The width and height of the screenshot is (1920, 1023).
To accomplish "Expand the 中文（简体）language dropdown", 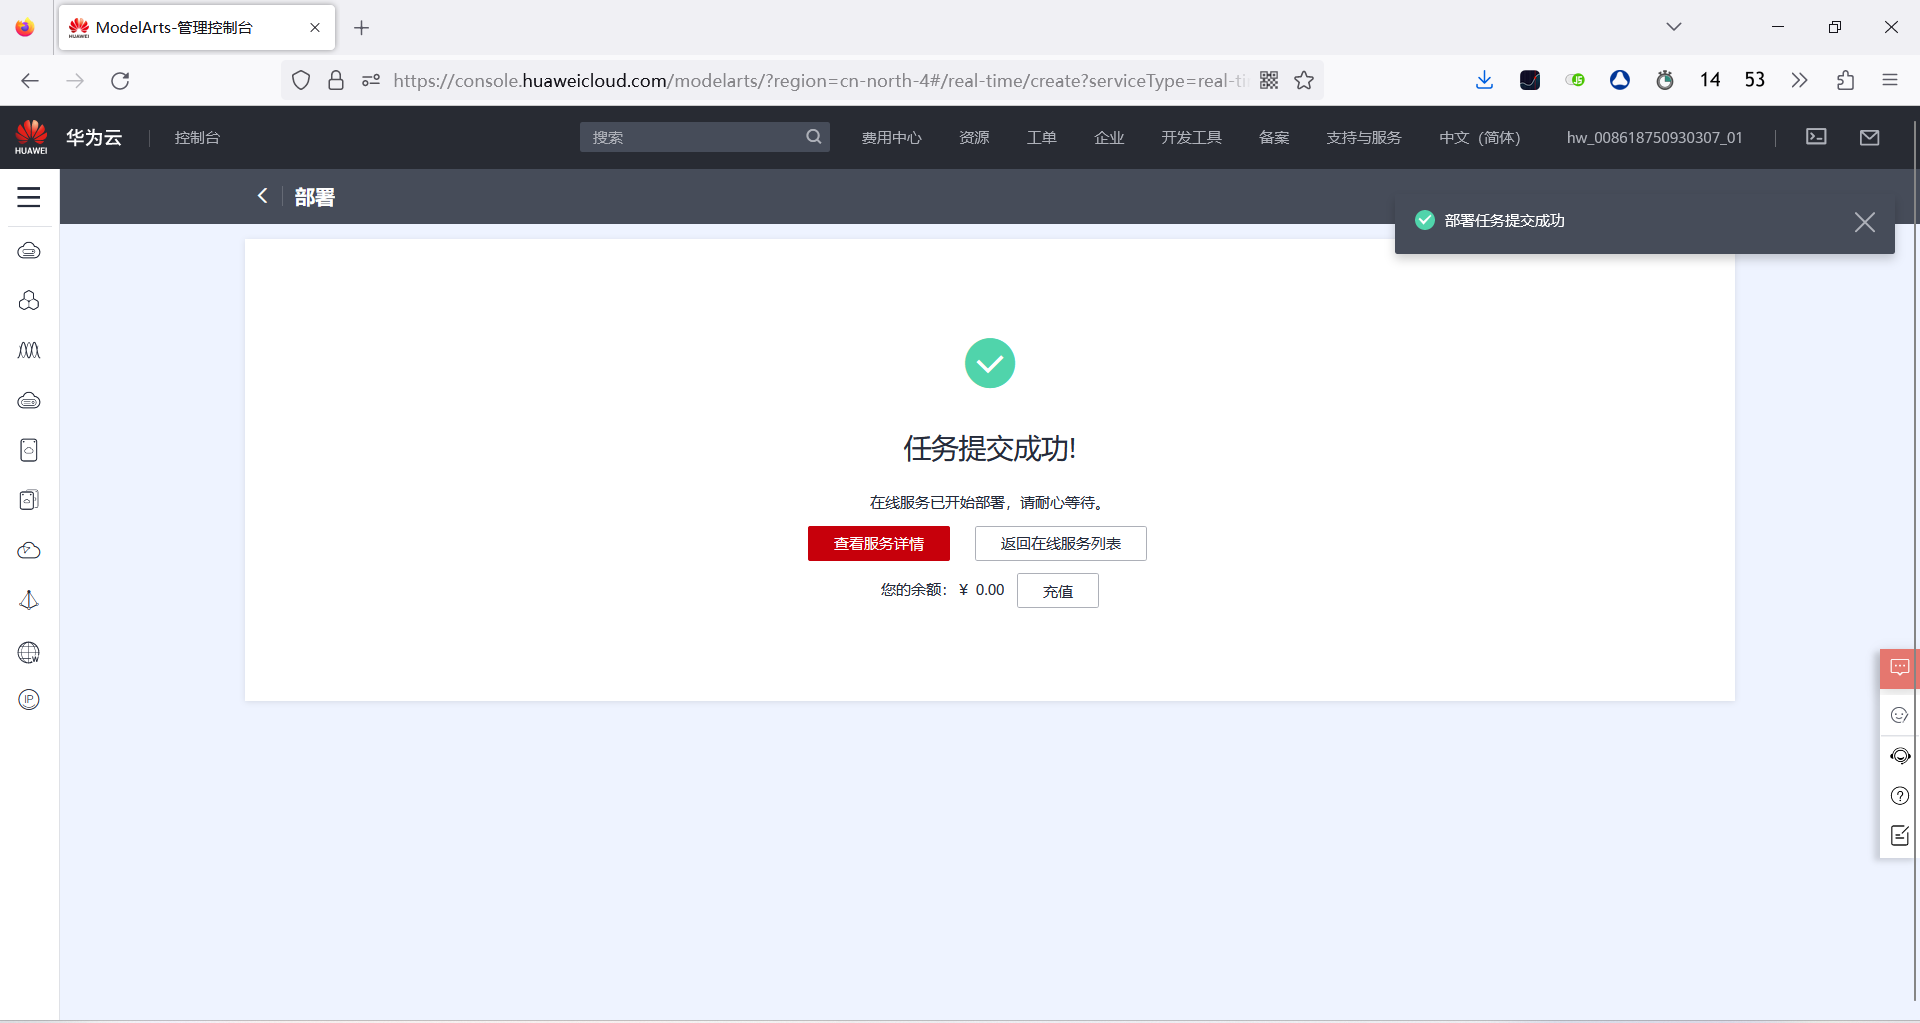I will [1479, 137].
